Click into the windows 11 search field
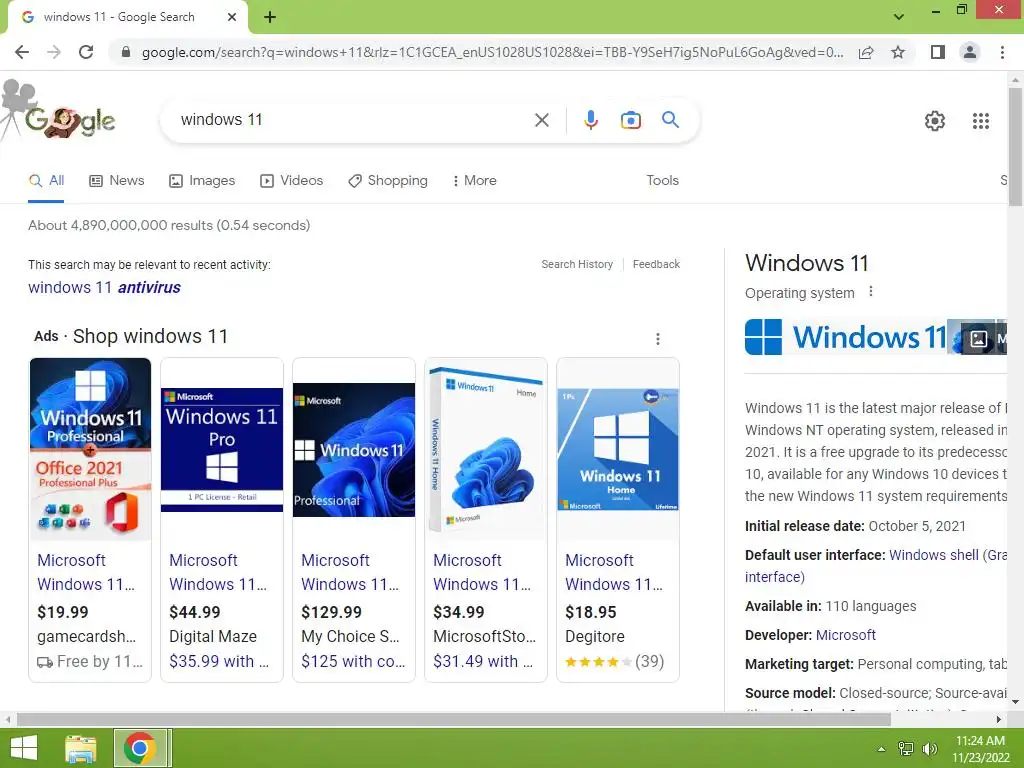Viewport: 1024px width, 768px height. [353, 120]
